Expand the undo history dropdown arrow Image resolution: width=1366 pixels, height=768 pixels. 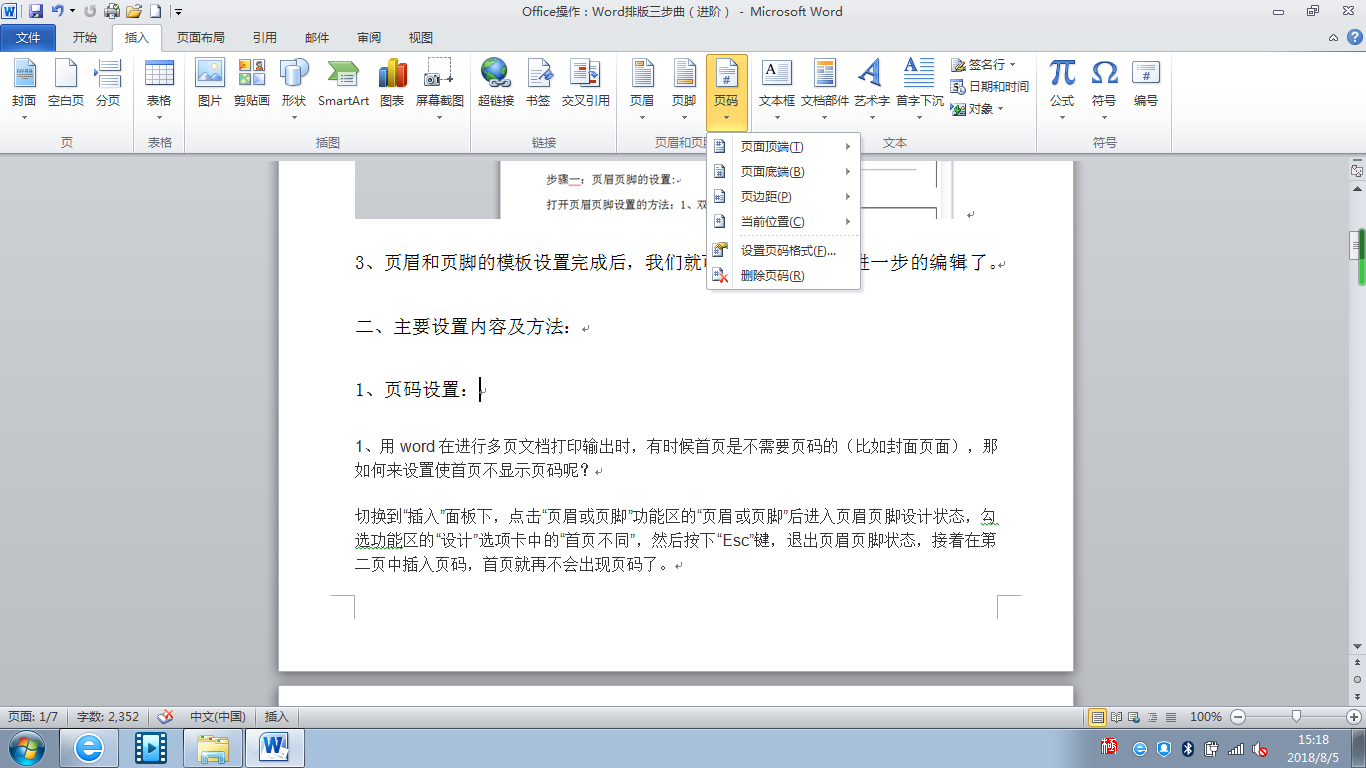[72, 12]
